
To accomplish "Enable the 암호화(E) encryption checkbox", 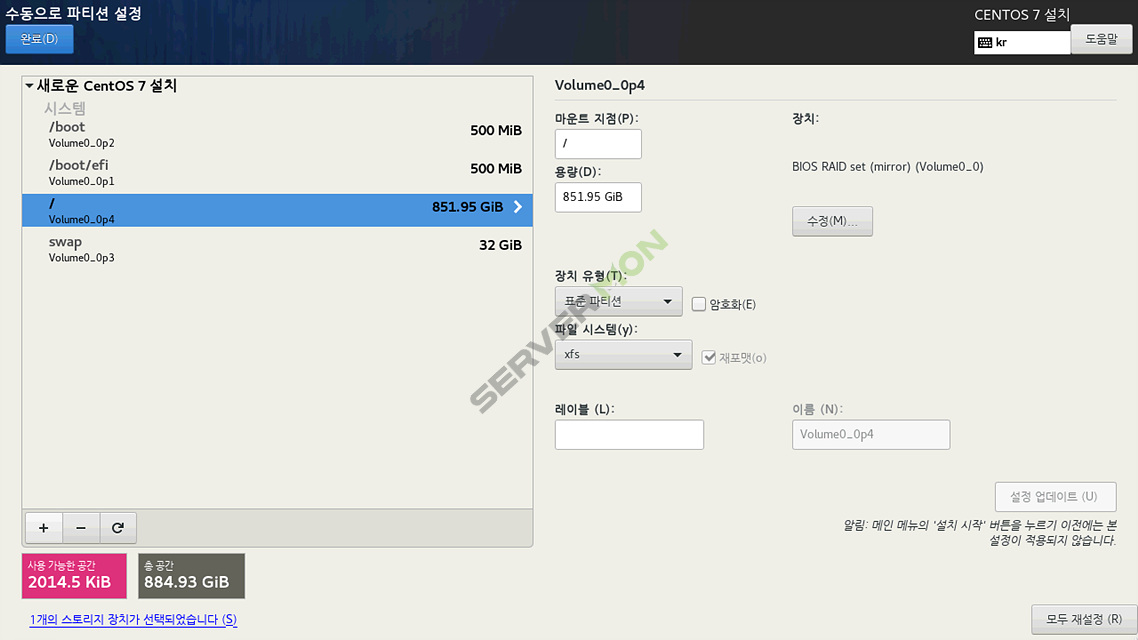I will point(698,304).
